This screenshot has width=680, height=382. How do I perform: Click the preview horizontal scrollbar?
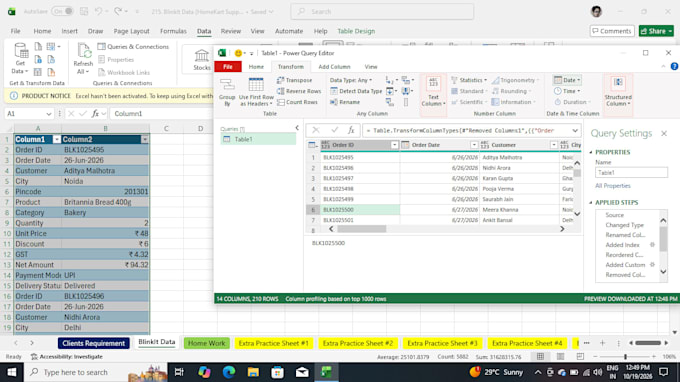(x=361, y=229)
